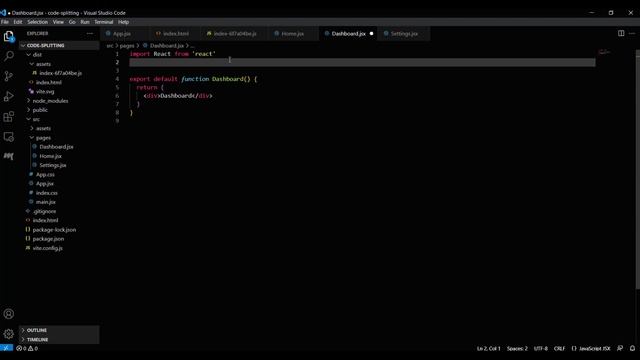Click UTF-8 encoding in status bar
The height and width of the screenshot is (360, 640).
click(541, 348)
